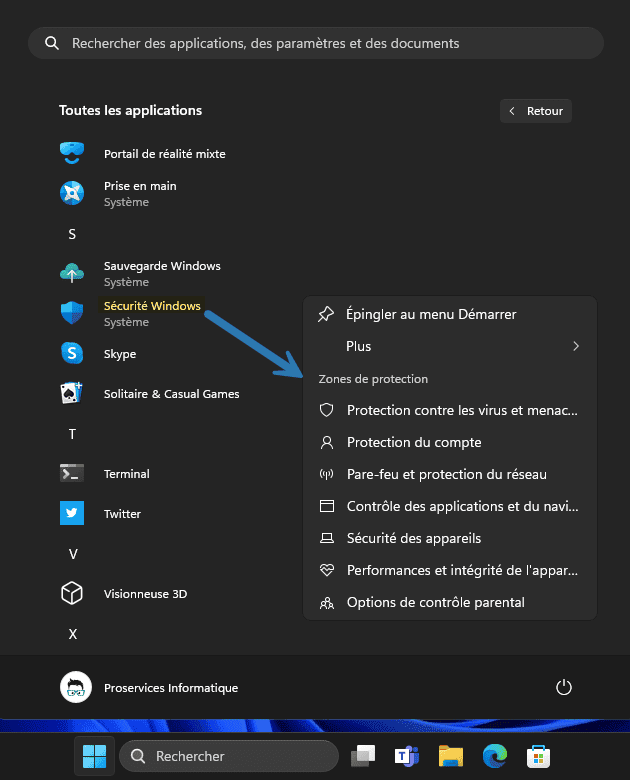This screenshot has height=780, width=630.
Task: Click the Solitaire & Casual Games label
Action: point(172,393)
